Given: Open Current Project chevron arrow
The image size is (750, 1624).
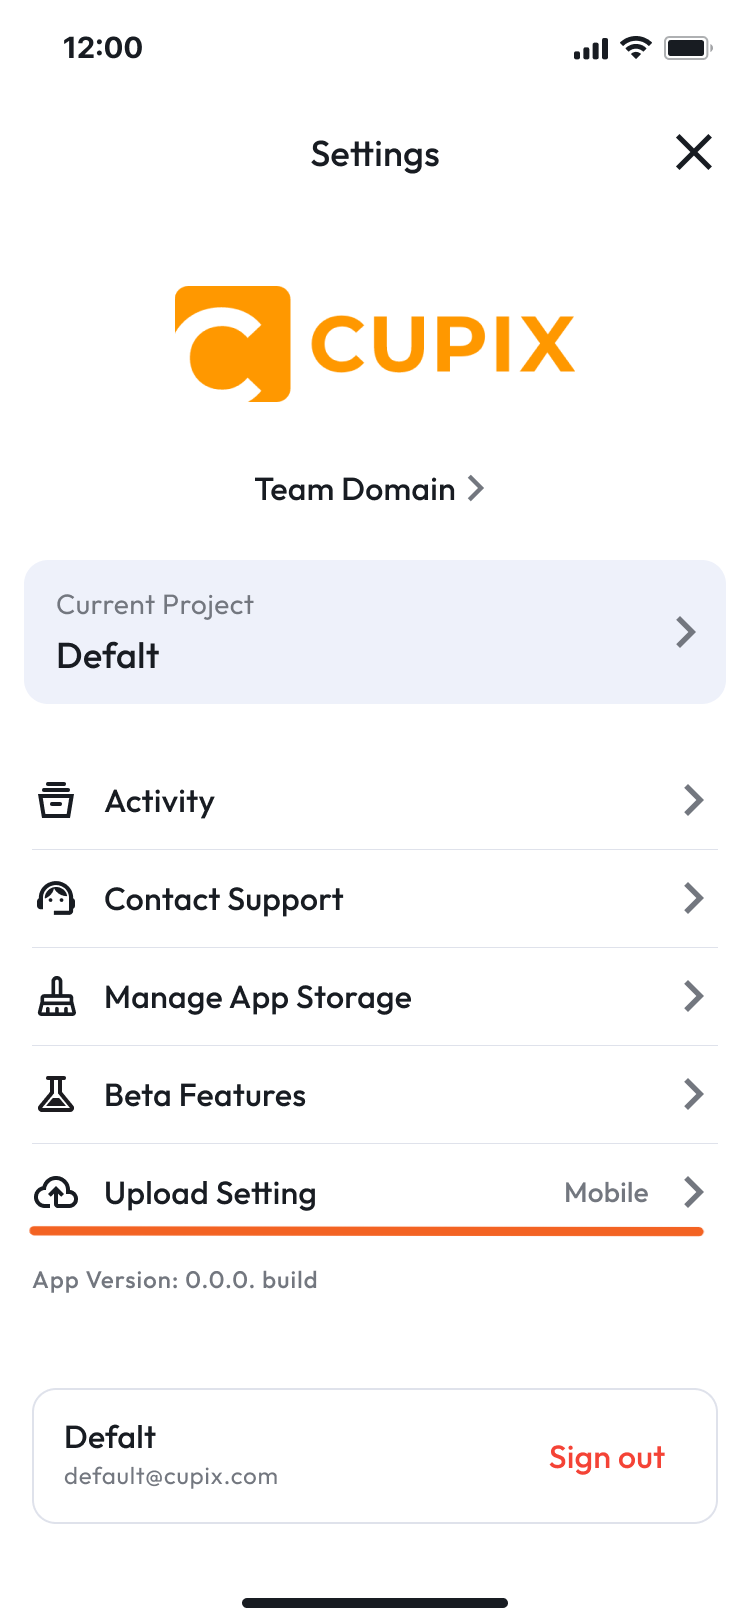Looking at the screenshot, I should click(686, 632).
